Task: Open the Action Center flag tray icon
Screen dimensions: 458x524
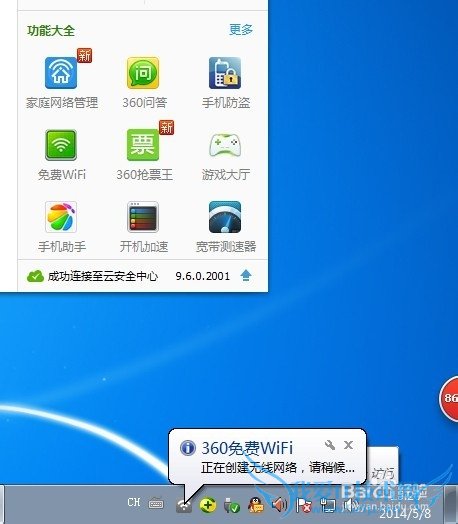Action: click(304, 505)
